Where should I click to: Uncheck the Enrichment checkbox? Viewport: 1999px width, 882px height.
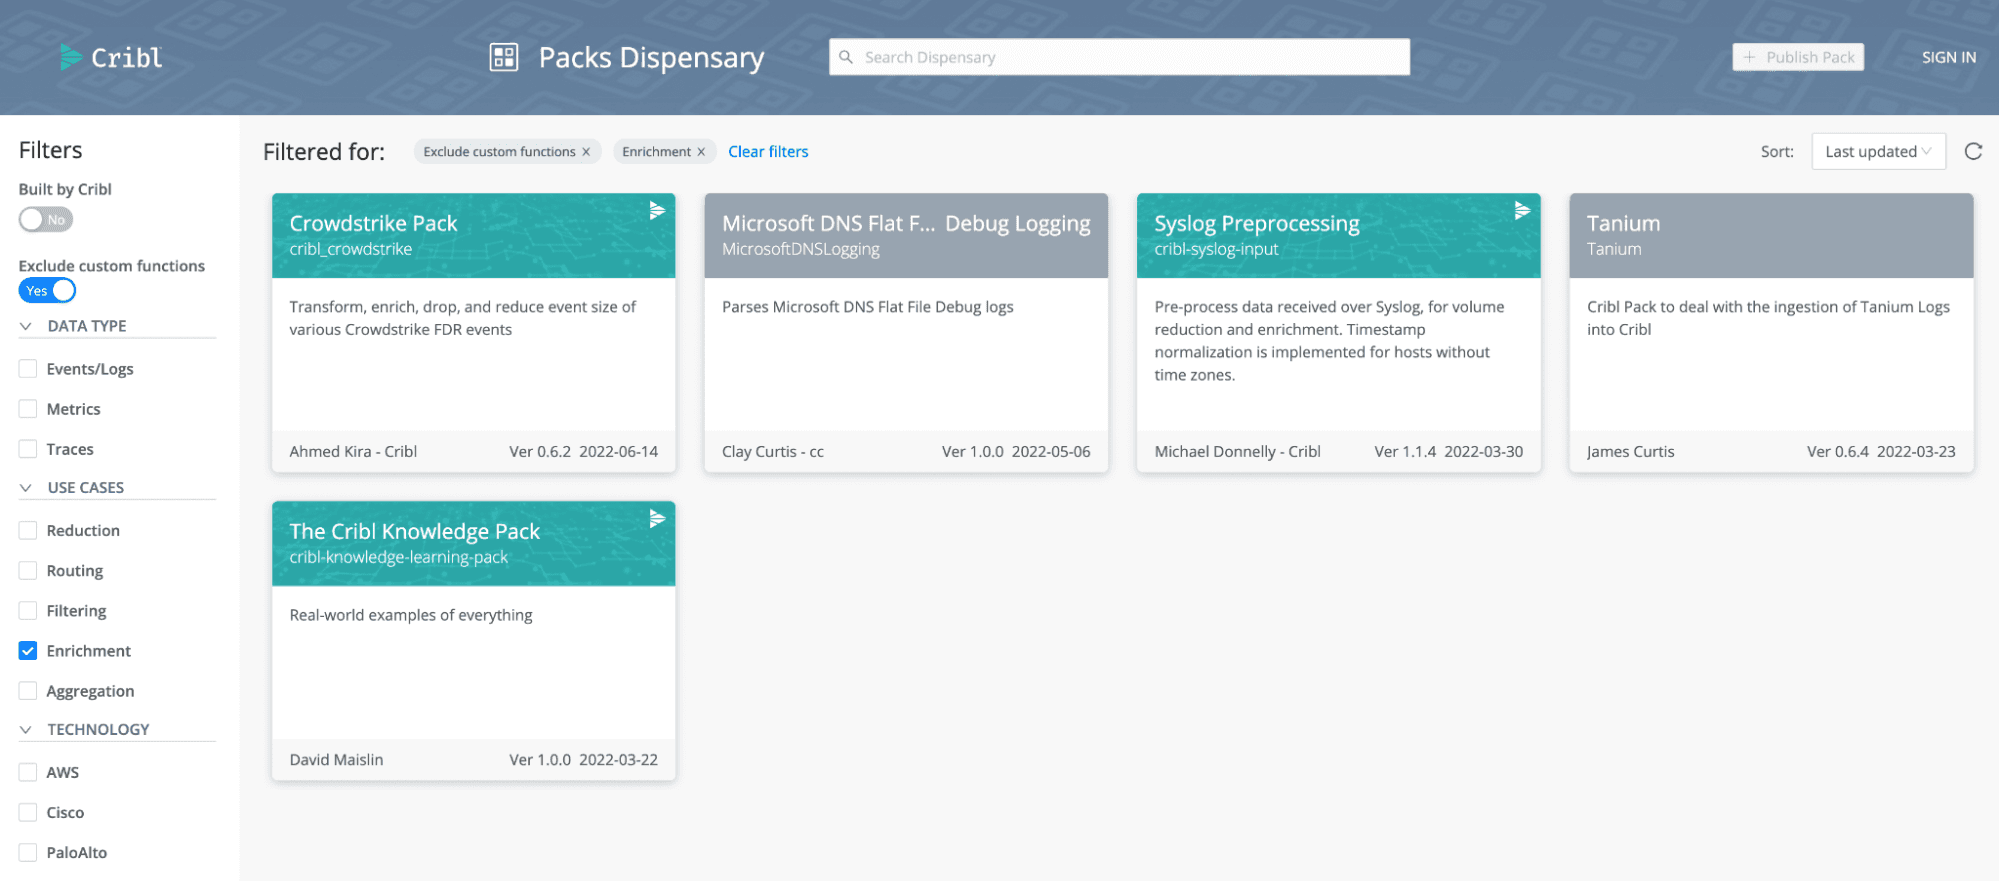click(x=28, y=651)
